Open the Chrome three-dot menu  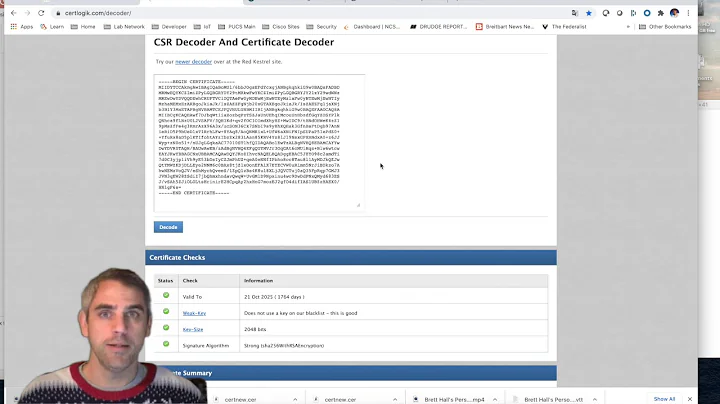tap(688, 13)
